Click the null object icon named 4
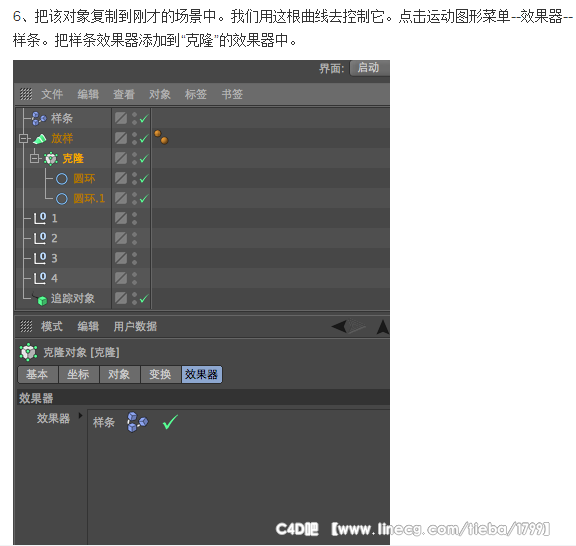Image resolution: width=576 pixels, height=546 pixels. (40, 278)
